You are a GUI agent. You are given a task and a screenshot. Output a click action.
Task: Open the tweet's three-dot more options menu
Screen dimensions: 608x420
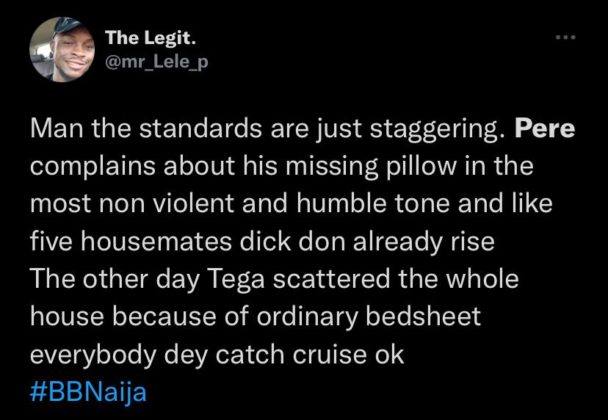565,38
